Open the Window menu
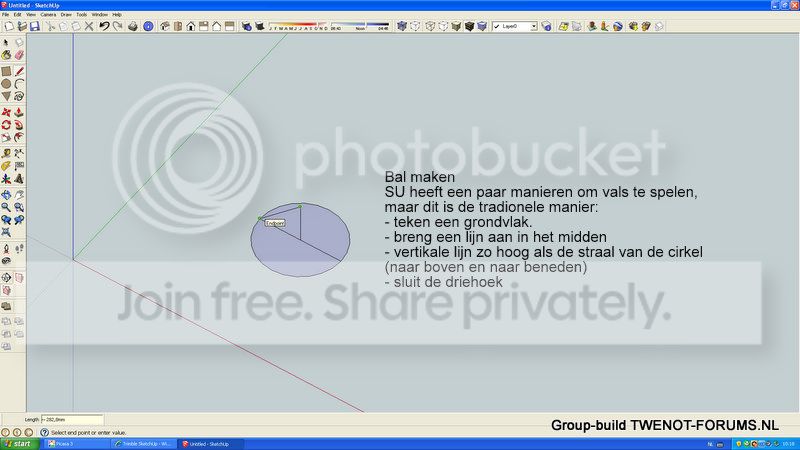The image size is (800, 450). point(99,15)
